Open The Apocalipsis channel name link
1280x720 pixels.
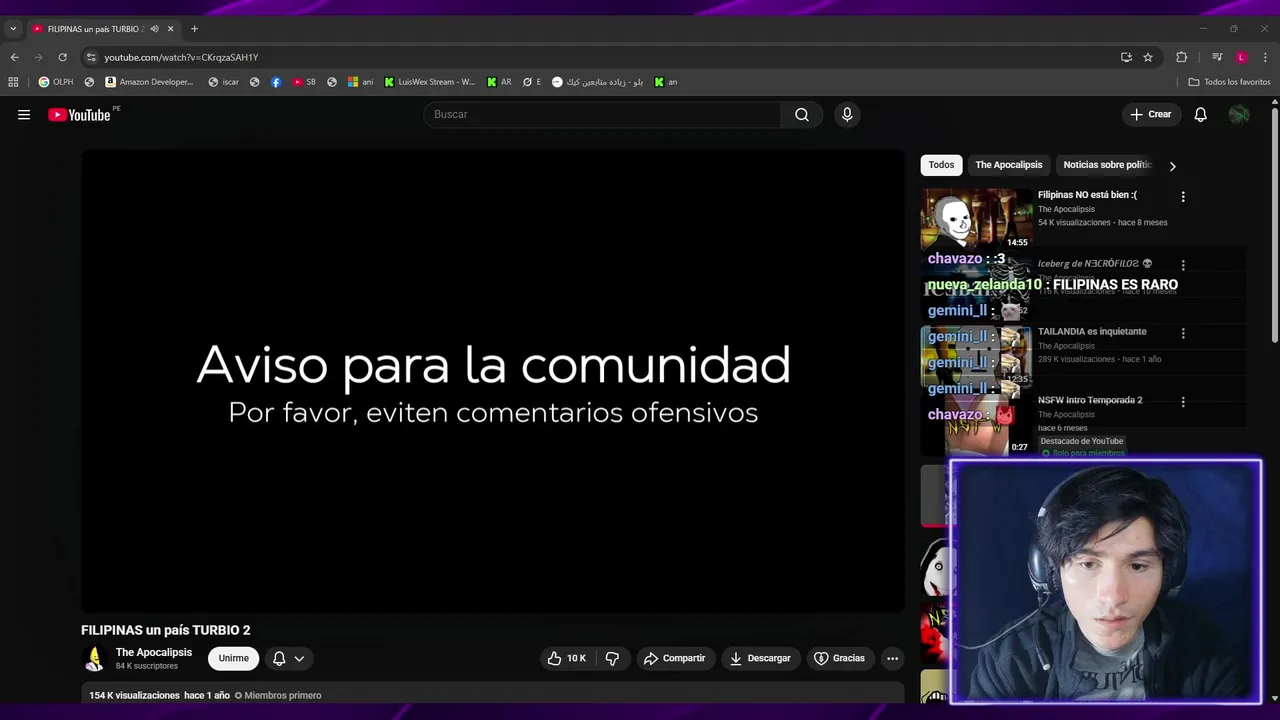(153, 652)
